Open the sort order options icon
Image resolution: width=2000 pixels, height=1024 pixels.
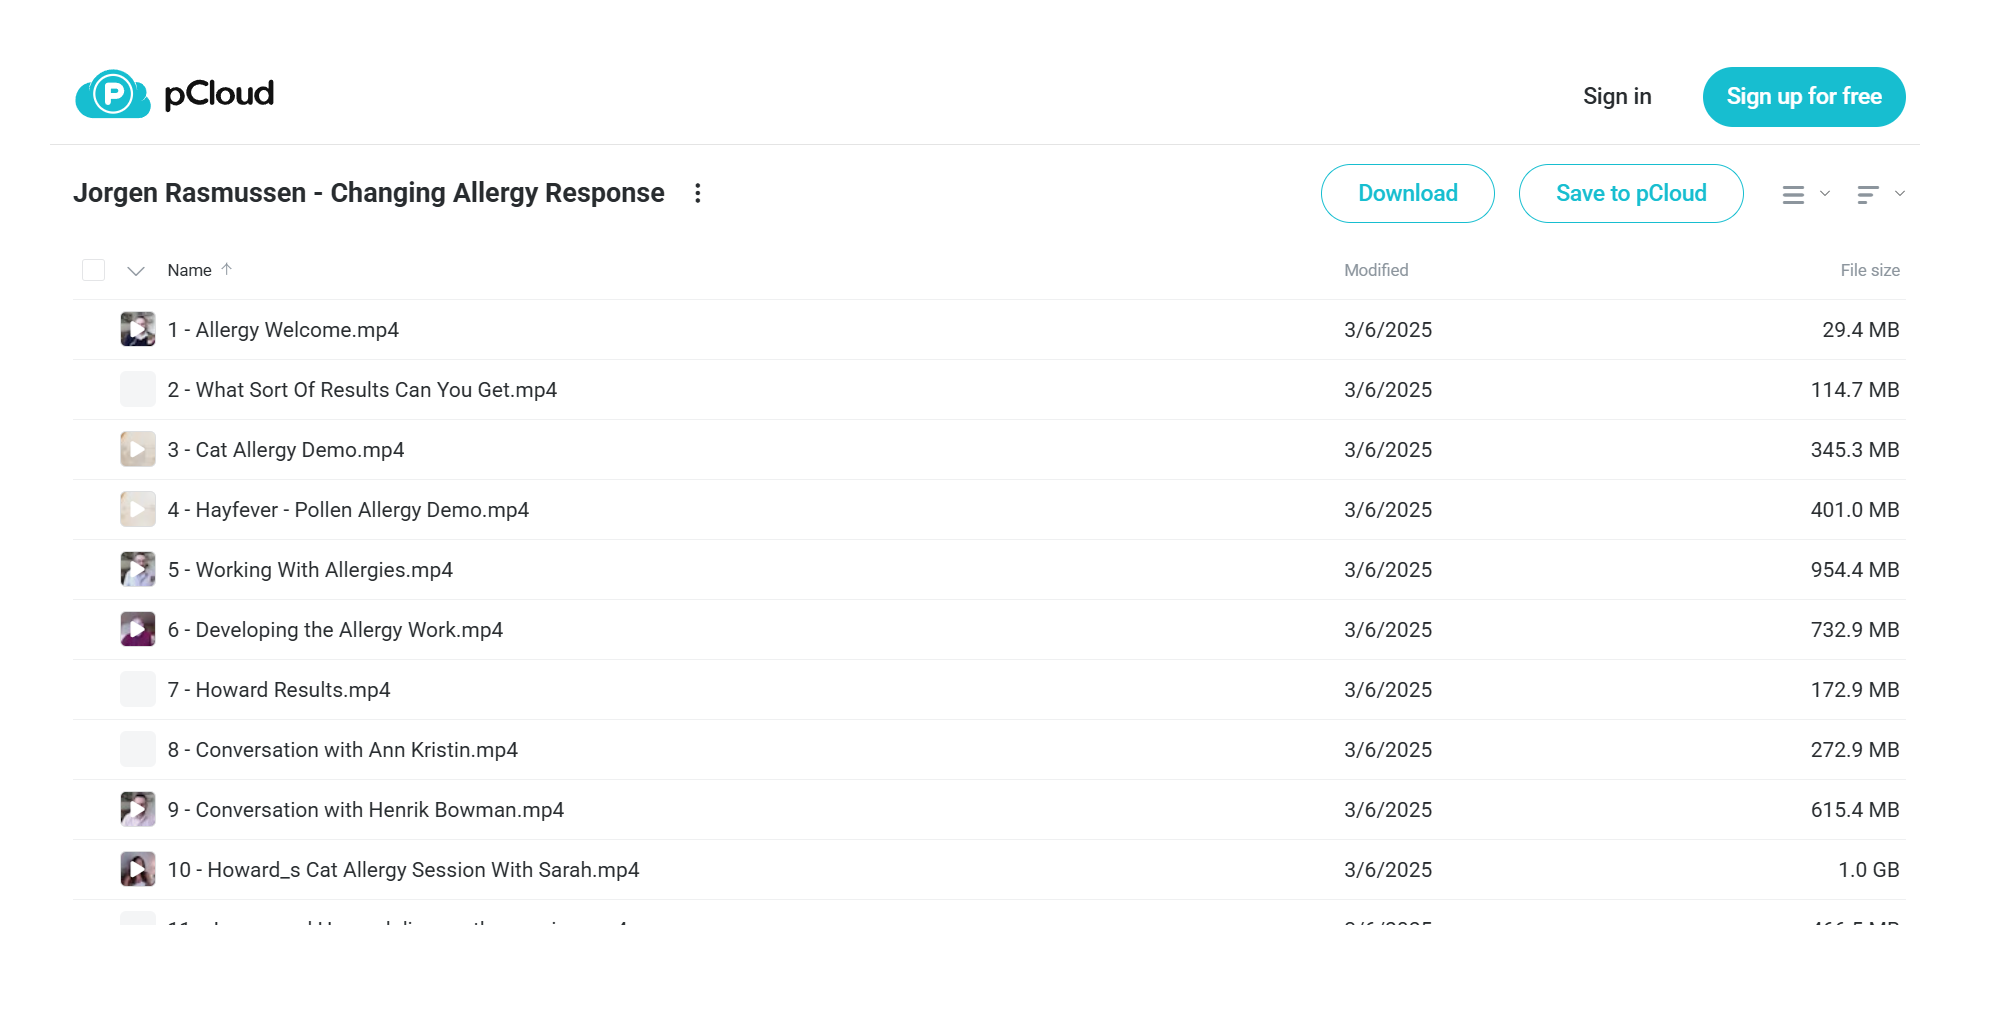coord(1868,194)
